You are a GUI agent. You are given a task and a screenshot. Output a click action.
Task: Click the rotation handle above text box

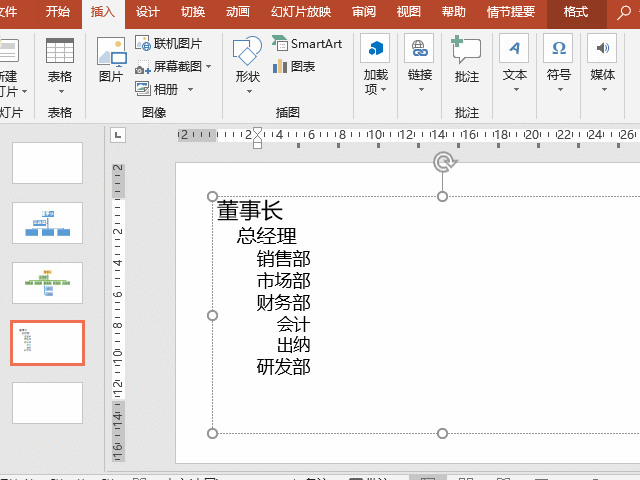pyautogui.click(x=444, y=163)
